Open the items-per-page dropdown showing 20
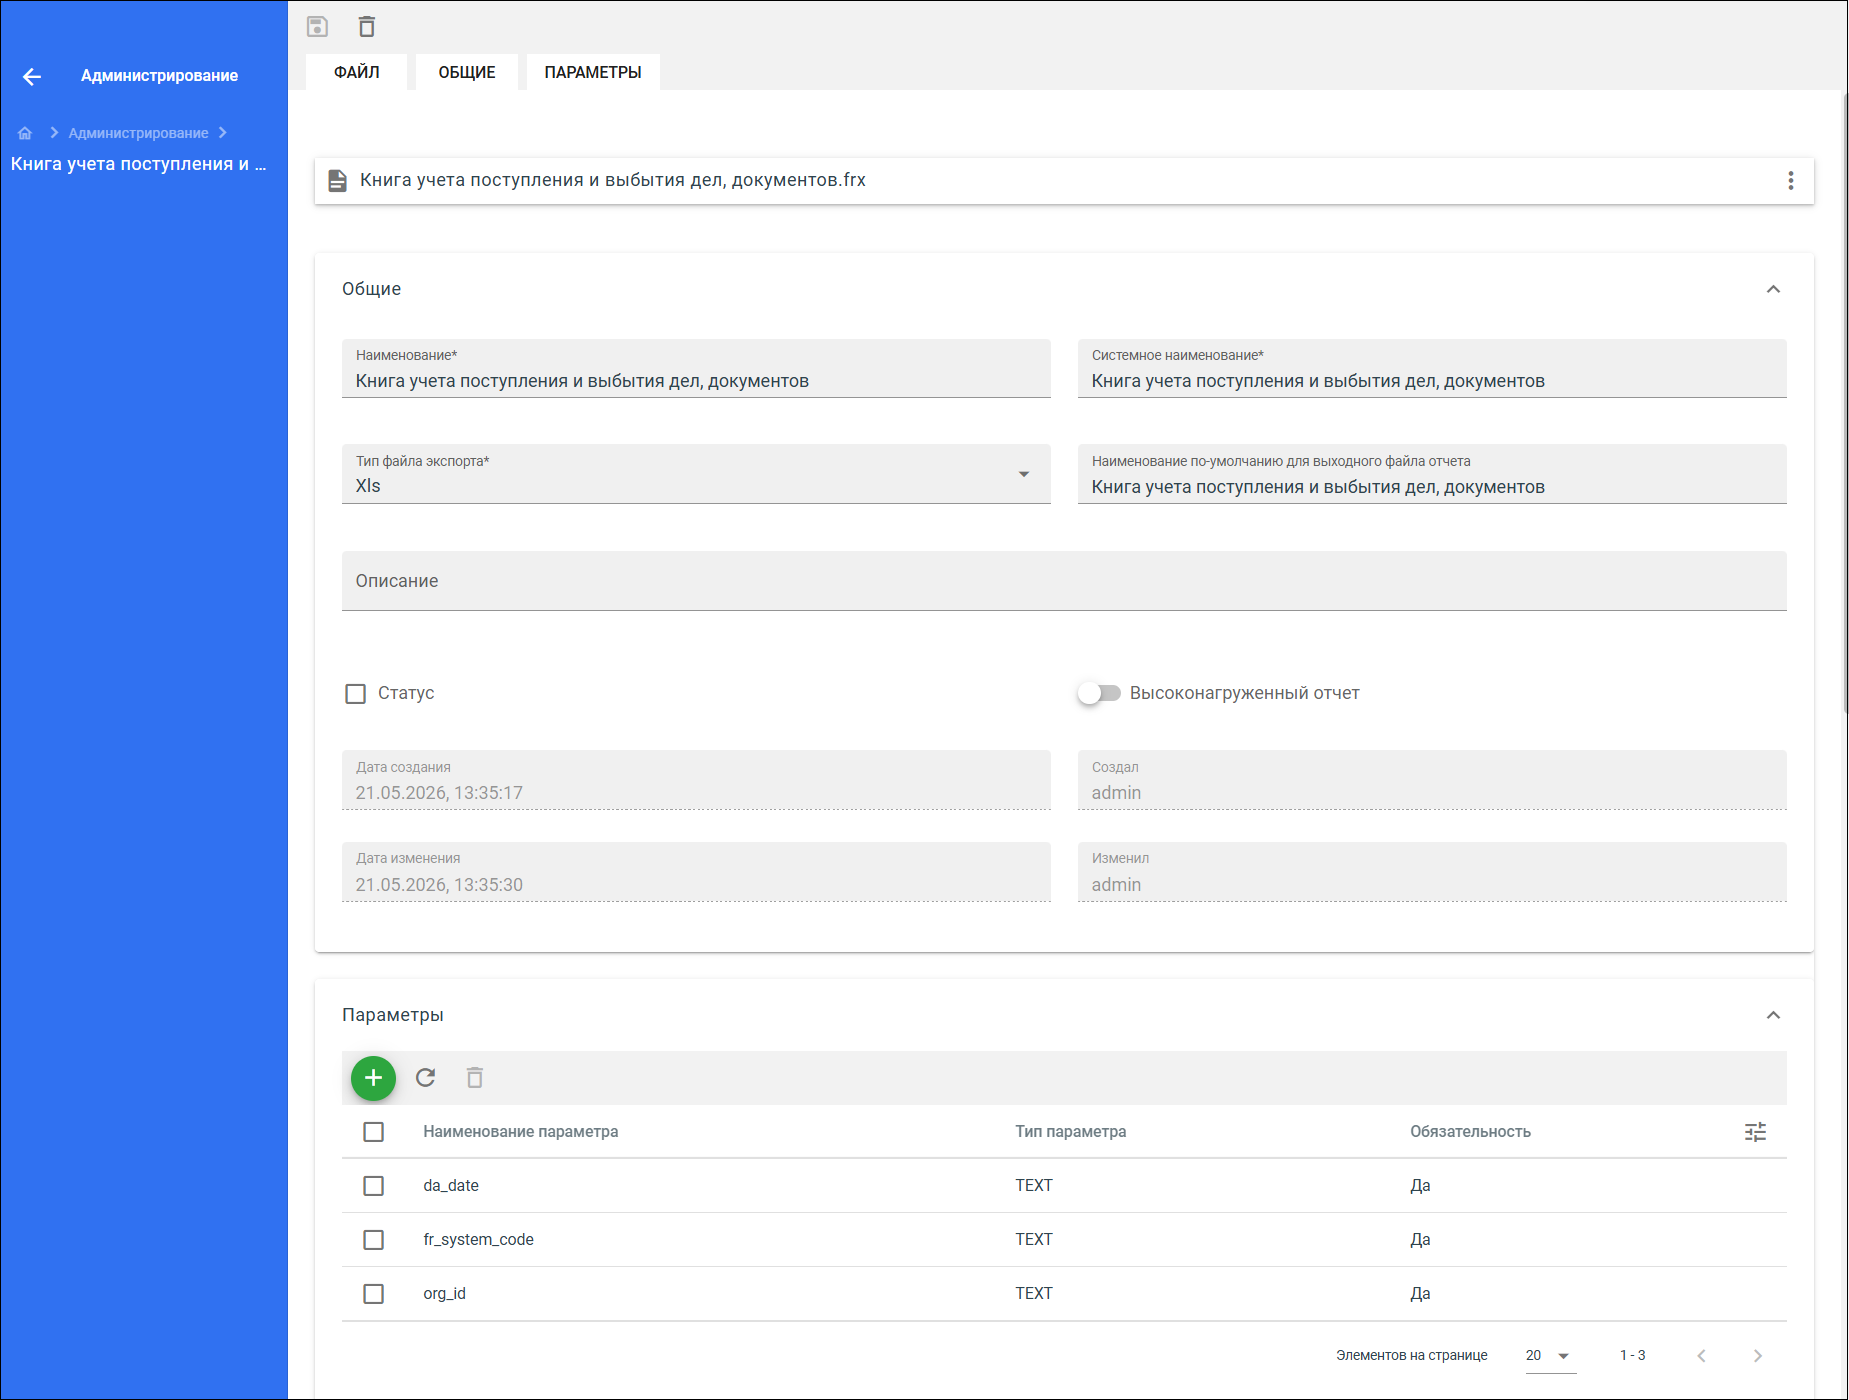The width and height of the screenshot is (1849, 1400). (x=1550, y=1356)
